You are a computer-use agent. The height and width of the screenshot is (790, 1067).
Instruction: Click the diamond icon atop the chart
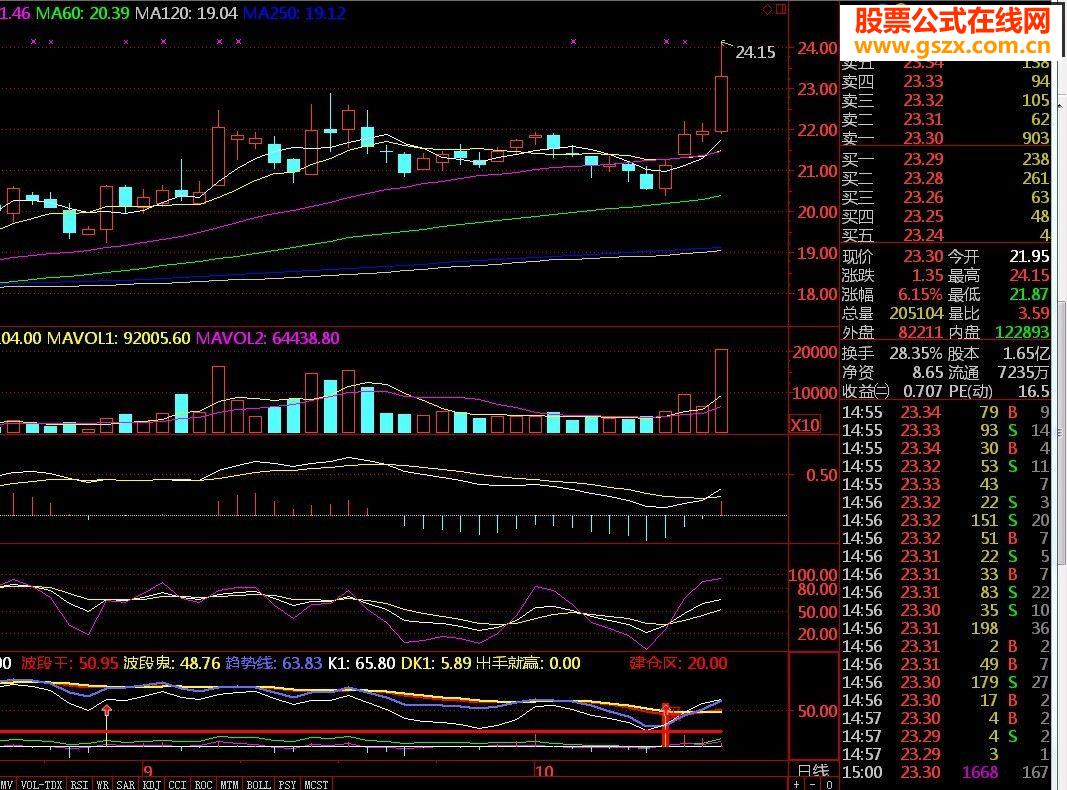click(767, 9)
